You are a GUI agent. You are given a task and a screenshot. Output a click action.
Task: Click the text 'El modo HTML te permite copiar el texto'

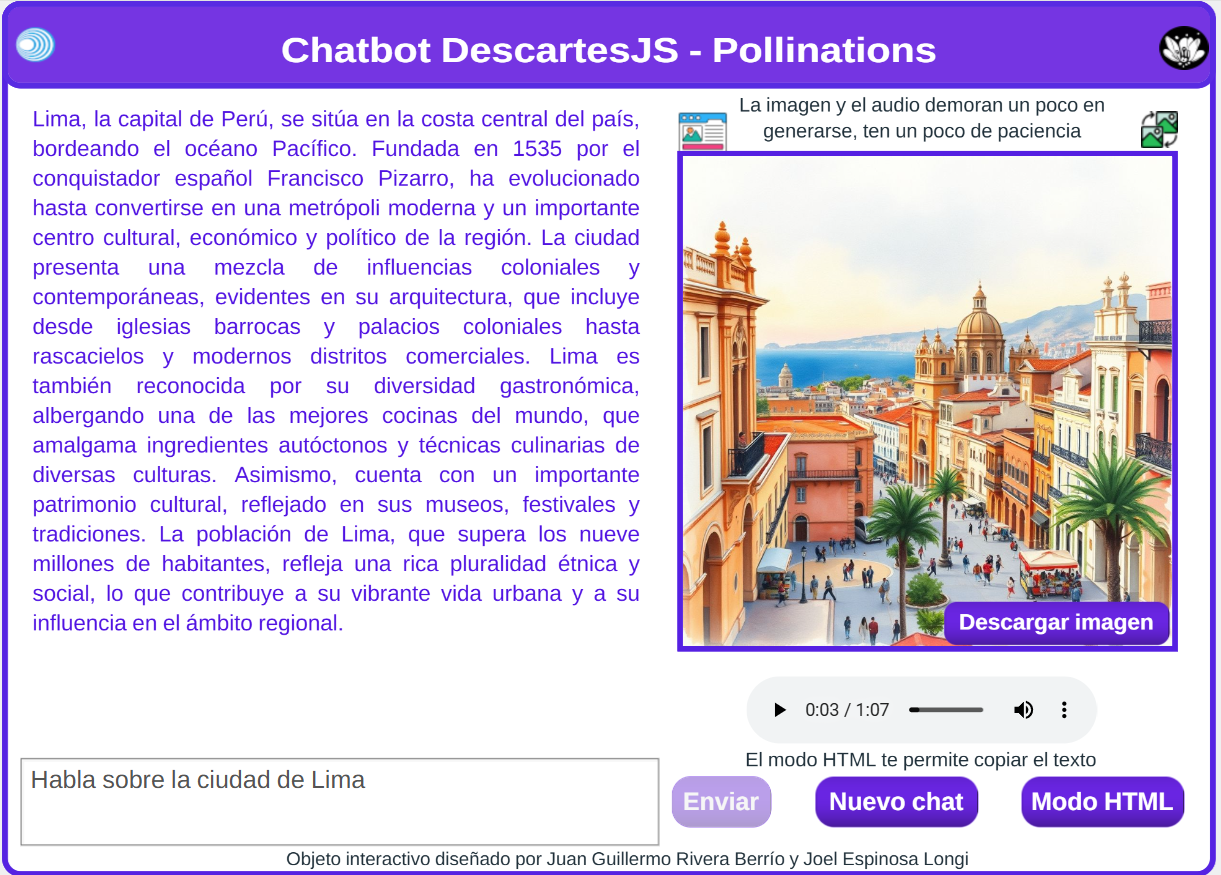tap(921, 760)
